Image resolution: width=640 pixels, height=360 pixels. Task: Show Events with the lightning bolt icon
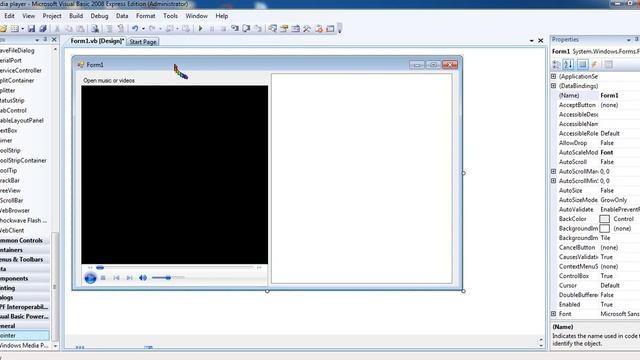click(x=595, y=64)
